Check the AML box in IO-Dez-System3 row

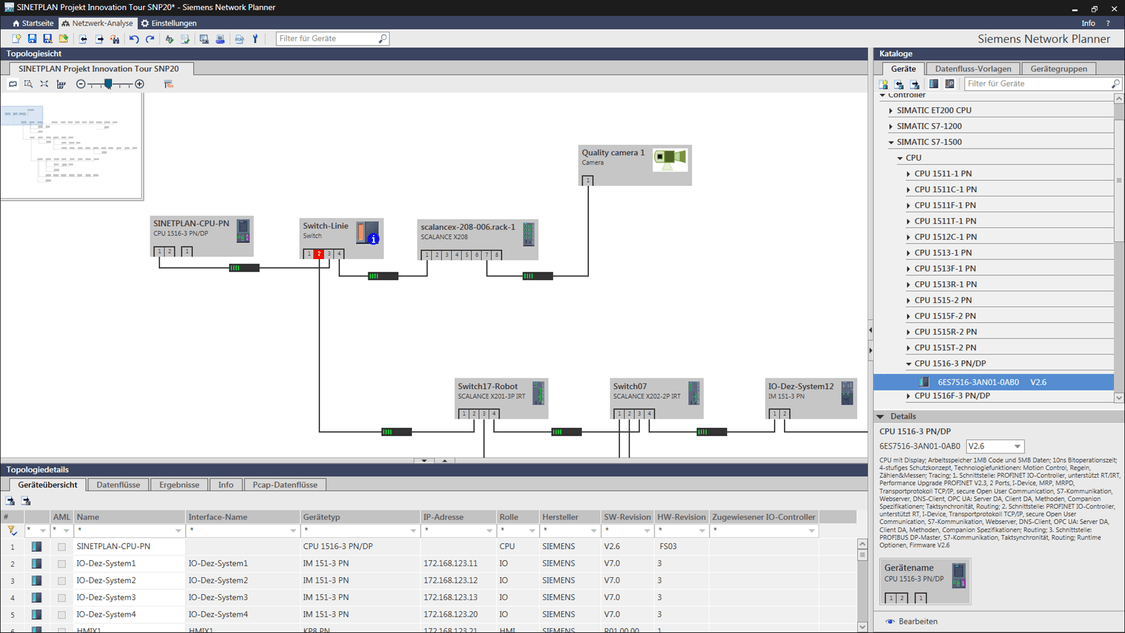tap(62, 598)
